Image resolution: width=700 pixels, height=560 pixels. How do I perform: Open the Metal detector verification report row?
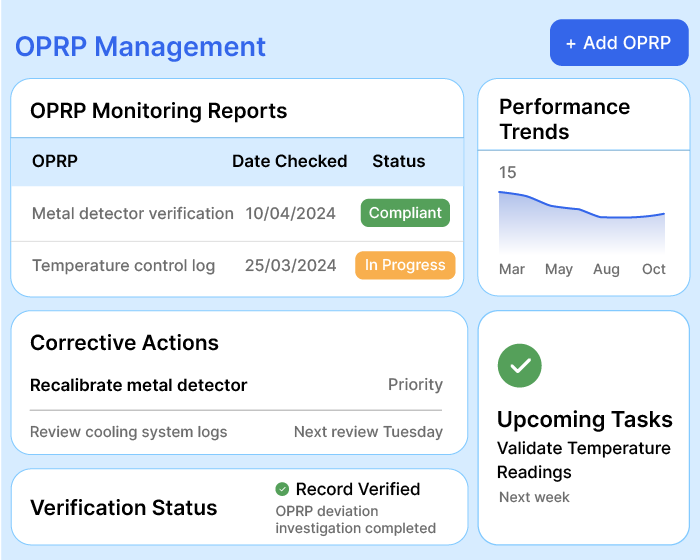(x=132, y=213)
